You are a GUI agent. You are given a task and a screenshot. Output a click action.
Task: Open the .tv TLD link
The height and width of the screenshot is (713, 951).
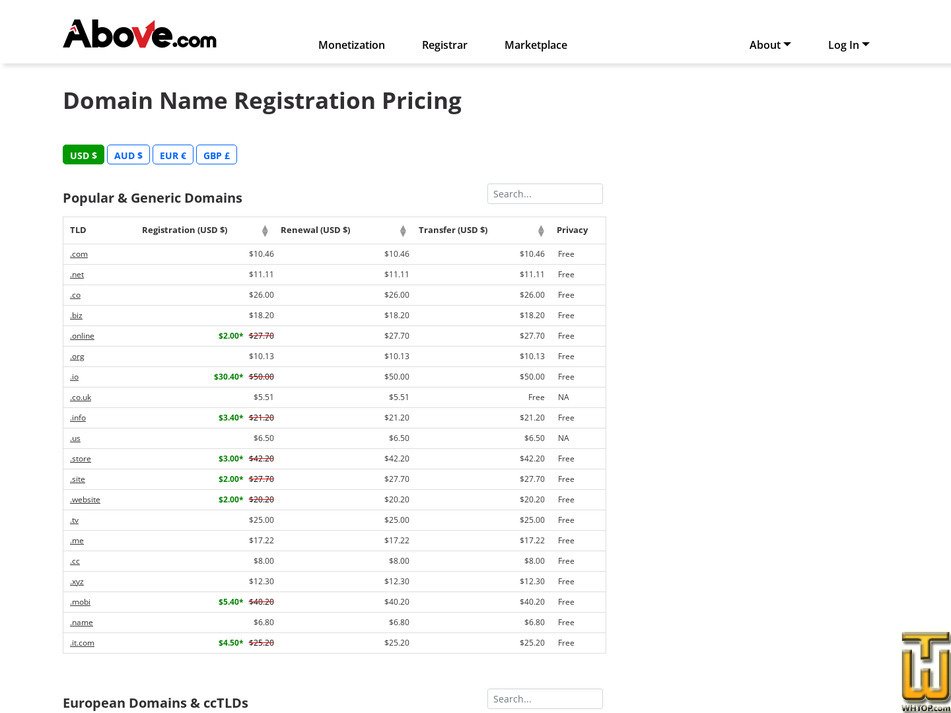[74, 520]
